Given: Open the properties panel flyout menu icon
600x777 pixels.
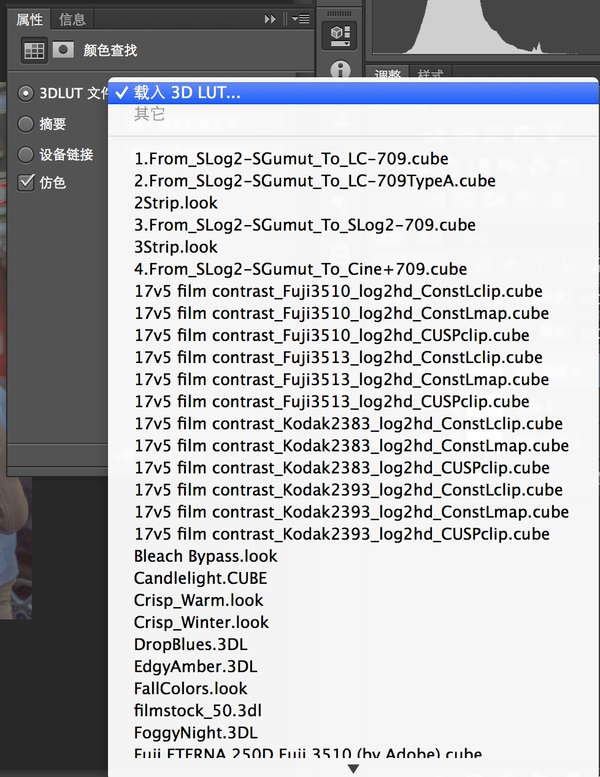Looking at the screenshot, I should click(301, 19).
